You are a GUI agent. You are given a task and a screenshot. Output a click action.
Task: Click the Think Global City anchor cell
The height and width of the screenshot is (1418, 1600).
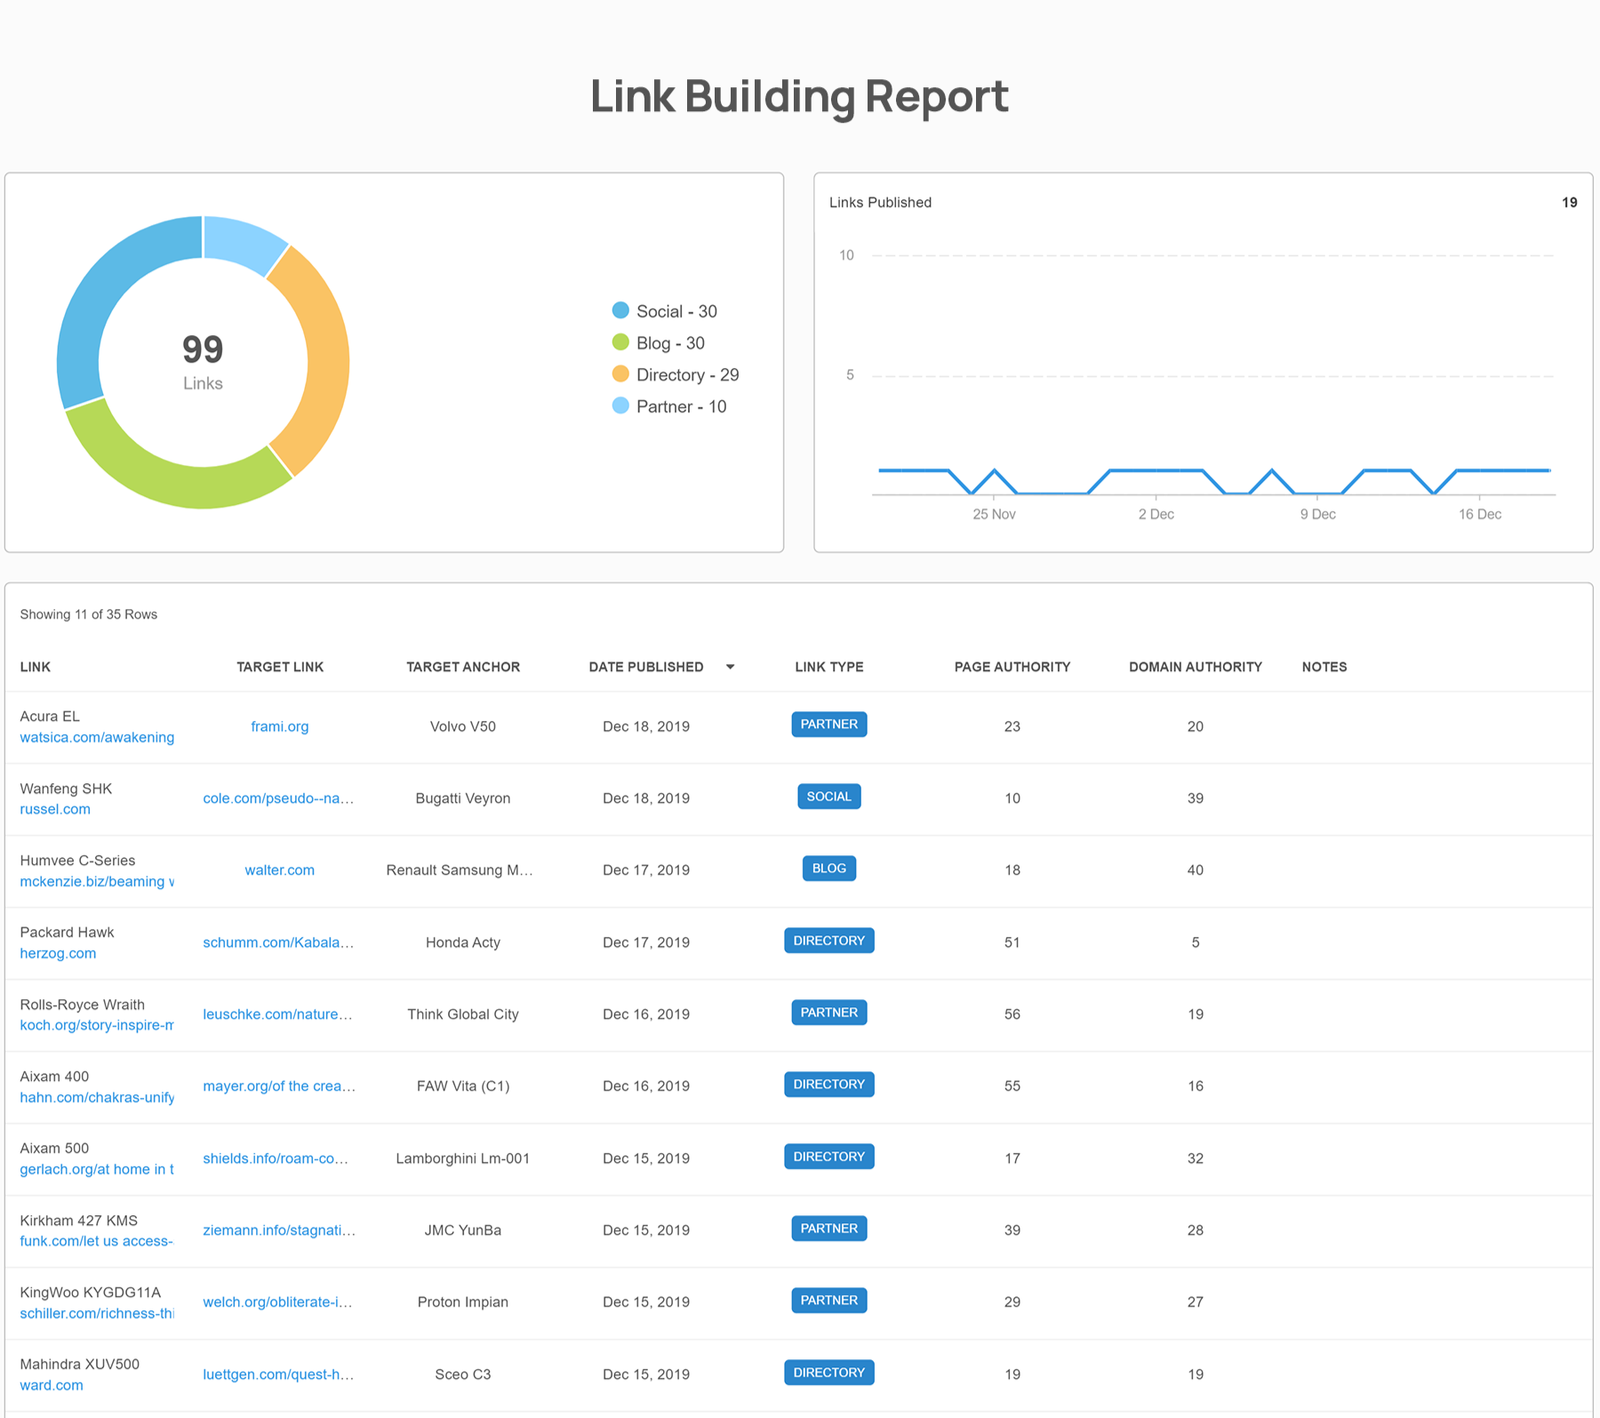coord(463,1014)
